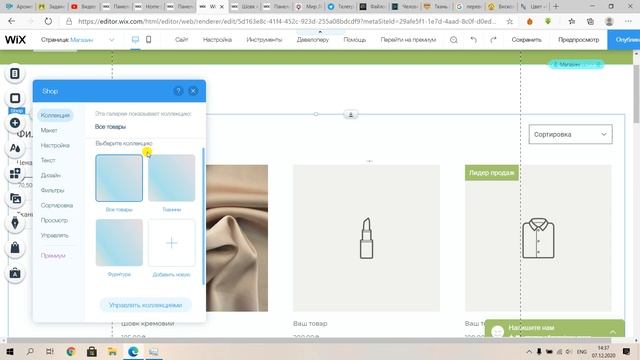Expand the Сортировка dropdown on the page
The height and width of the screenshot is (360, 640).
point(571,134)
